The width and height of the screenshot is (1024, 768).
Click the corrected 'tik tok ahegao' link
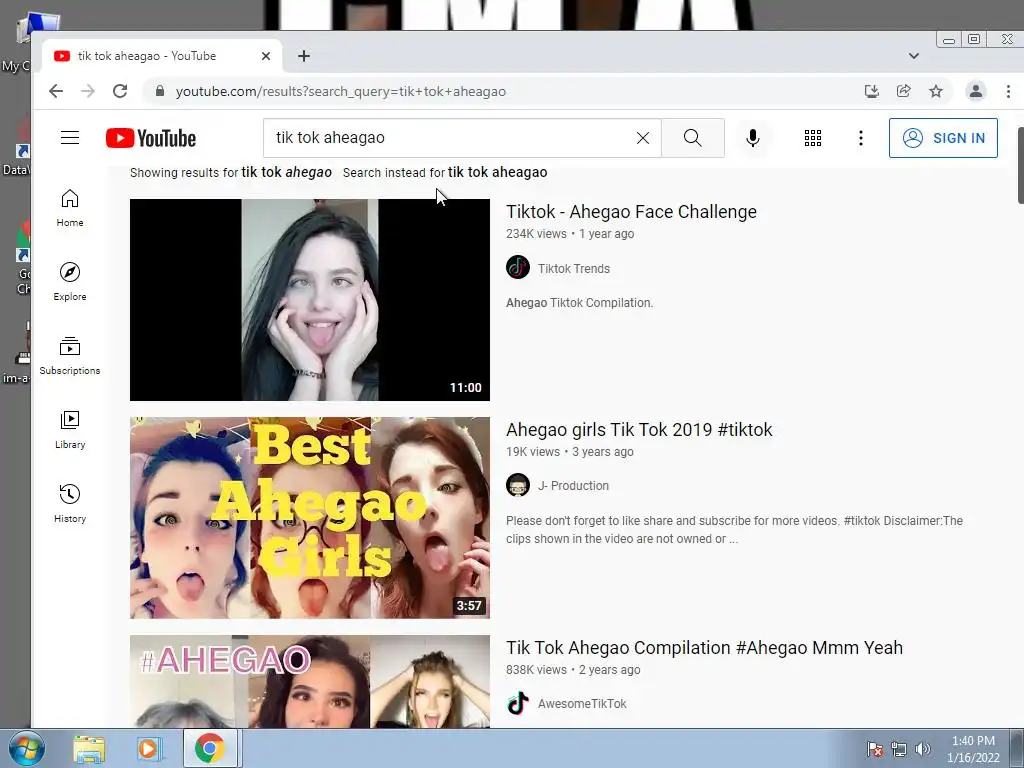pos(287,172)
